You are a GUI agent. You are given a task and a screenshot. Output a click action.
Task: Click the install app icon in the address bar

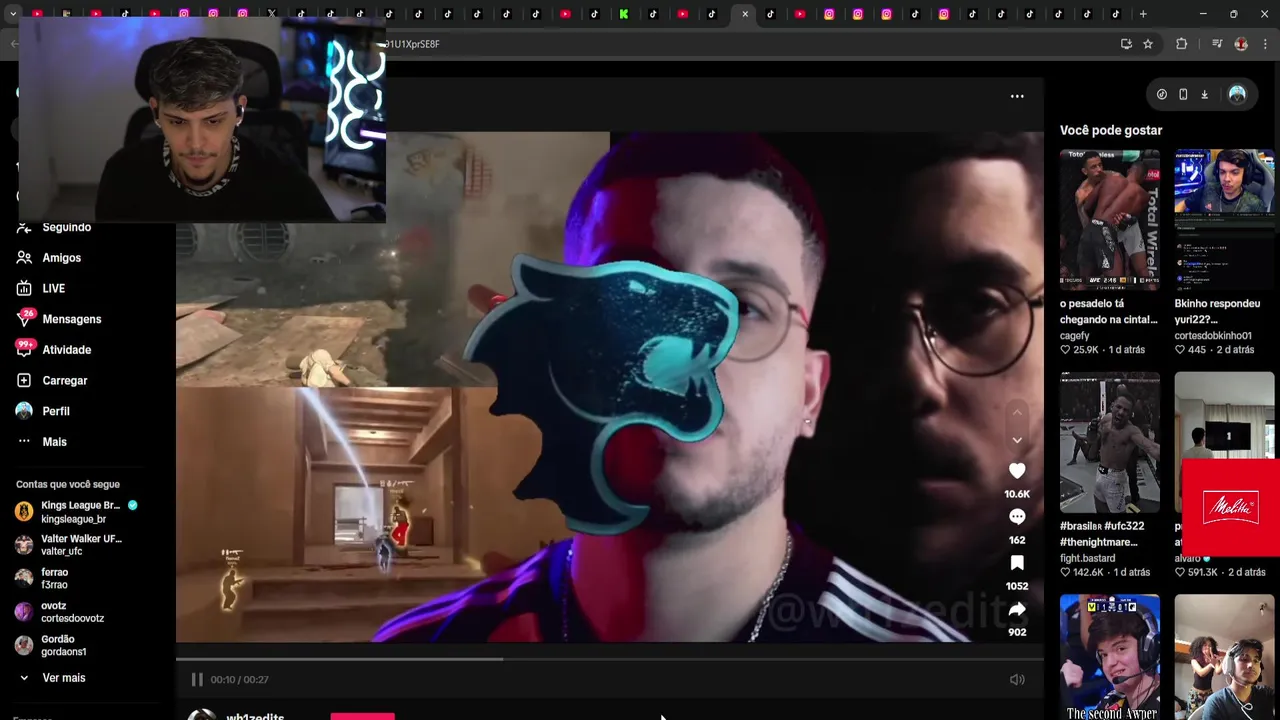(1126, 44)
